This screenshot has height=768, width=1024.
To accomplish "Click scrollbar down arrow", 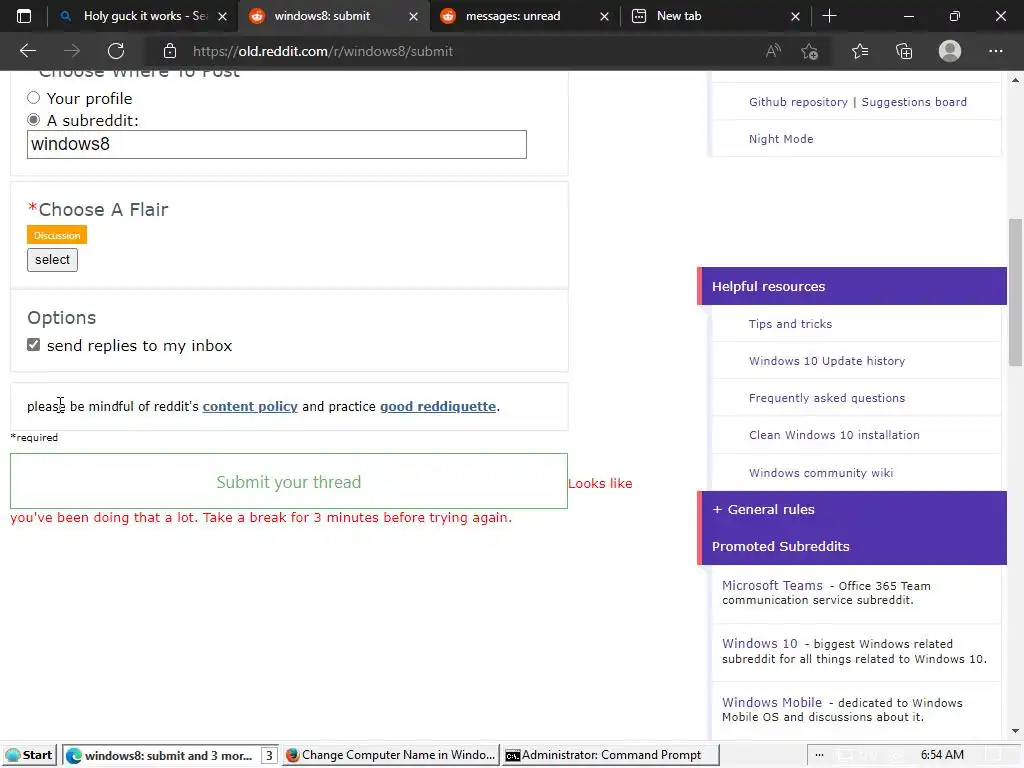I will point(1015,731).
